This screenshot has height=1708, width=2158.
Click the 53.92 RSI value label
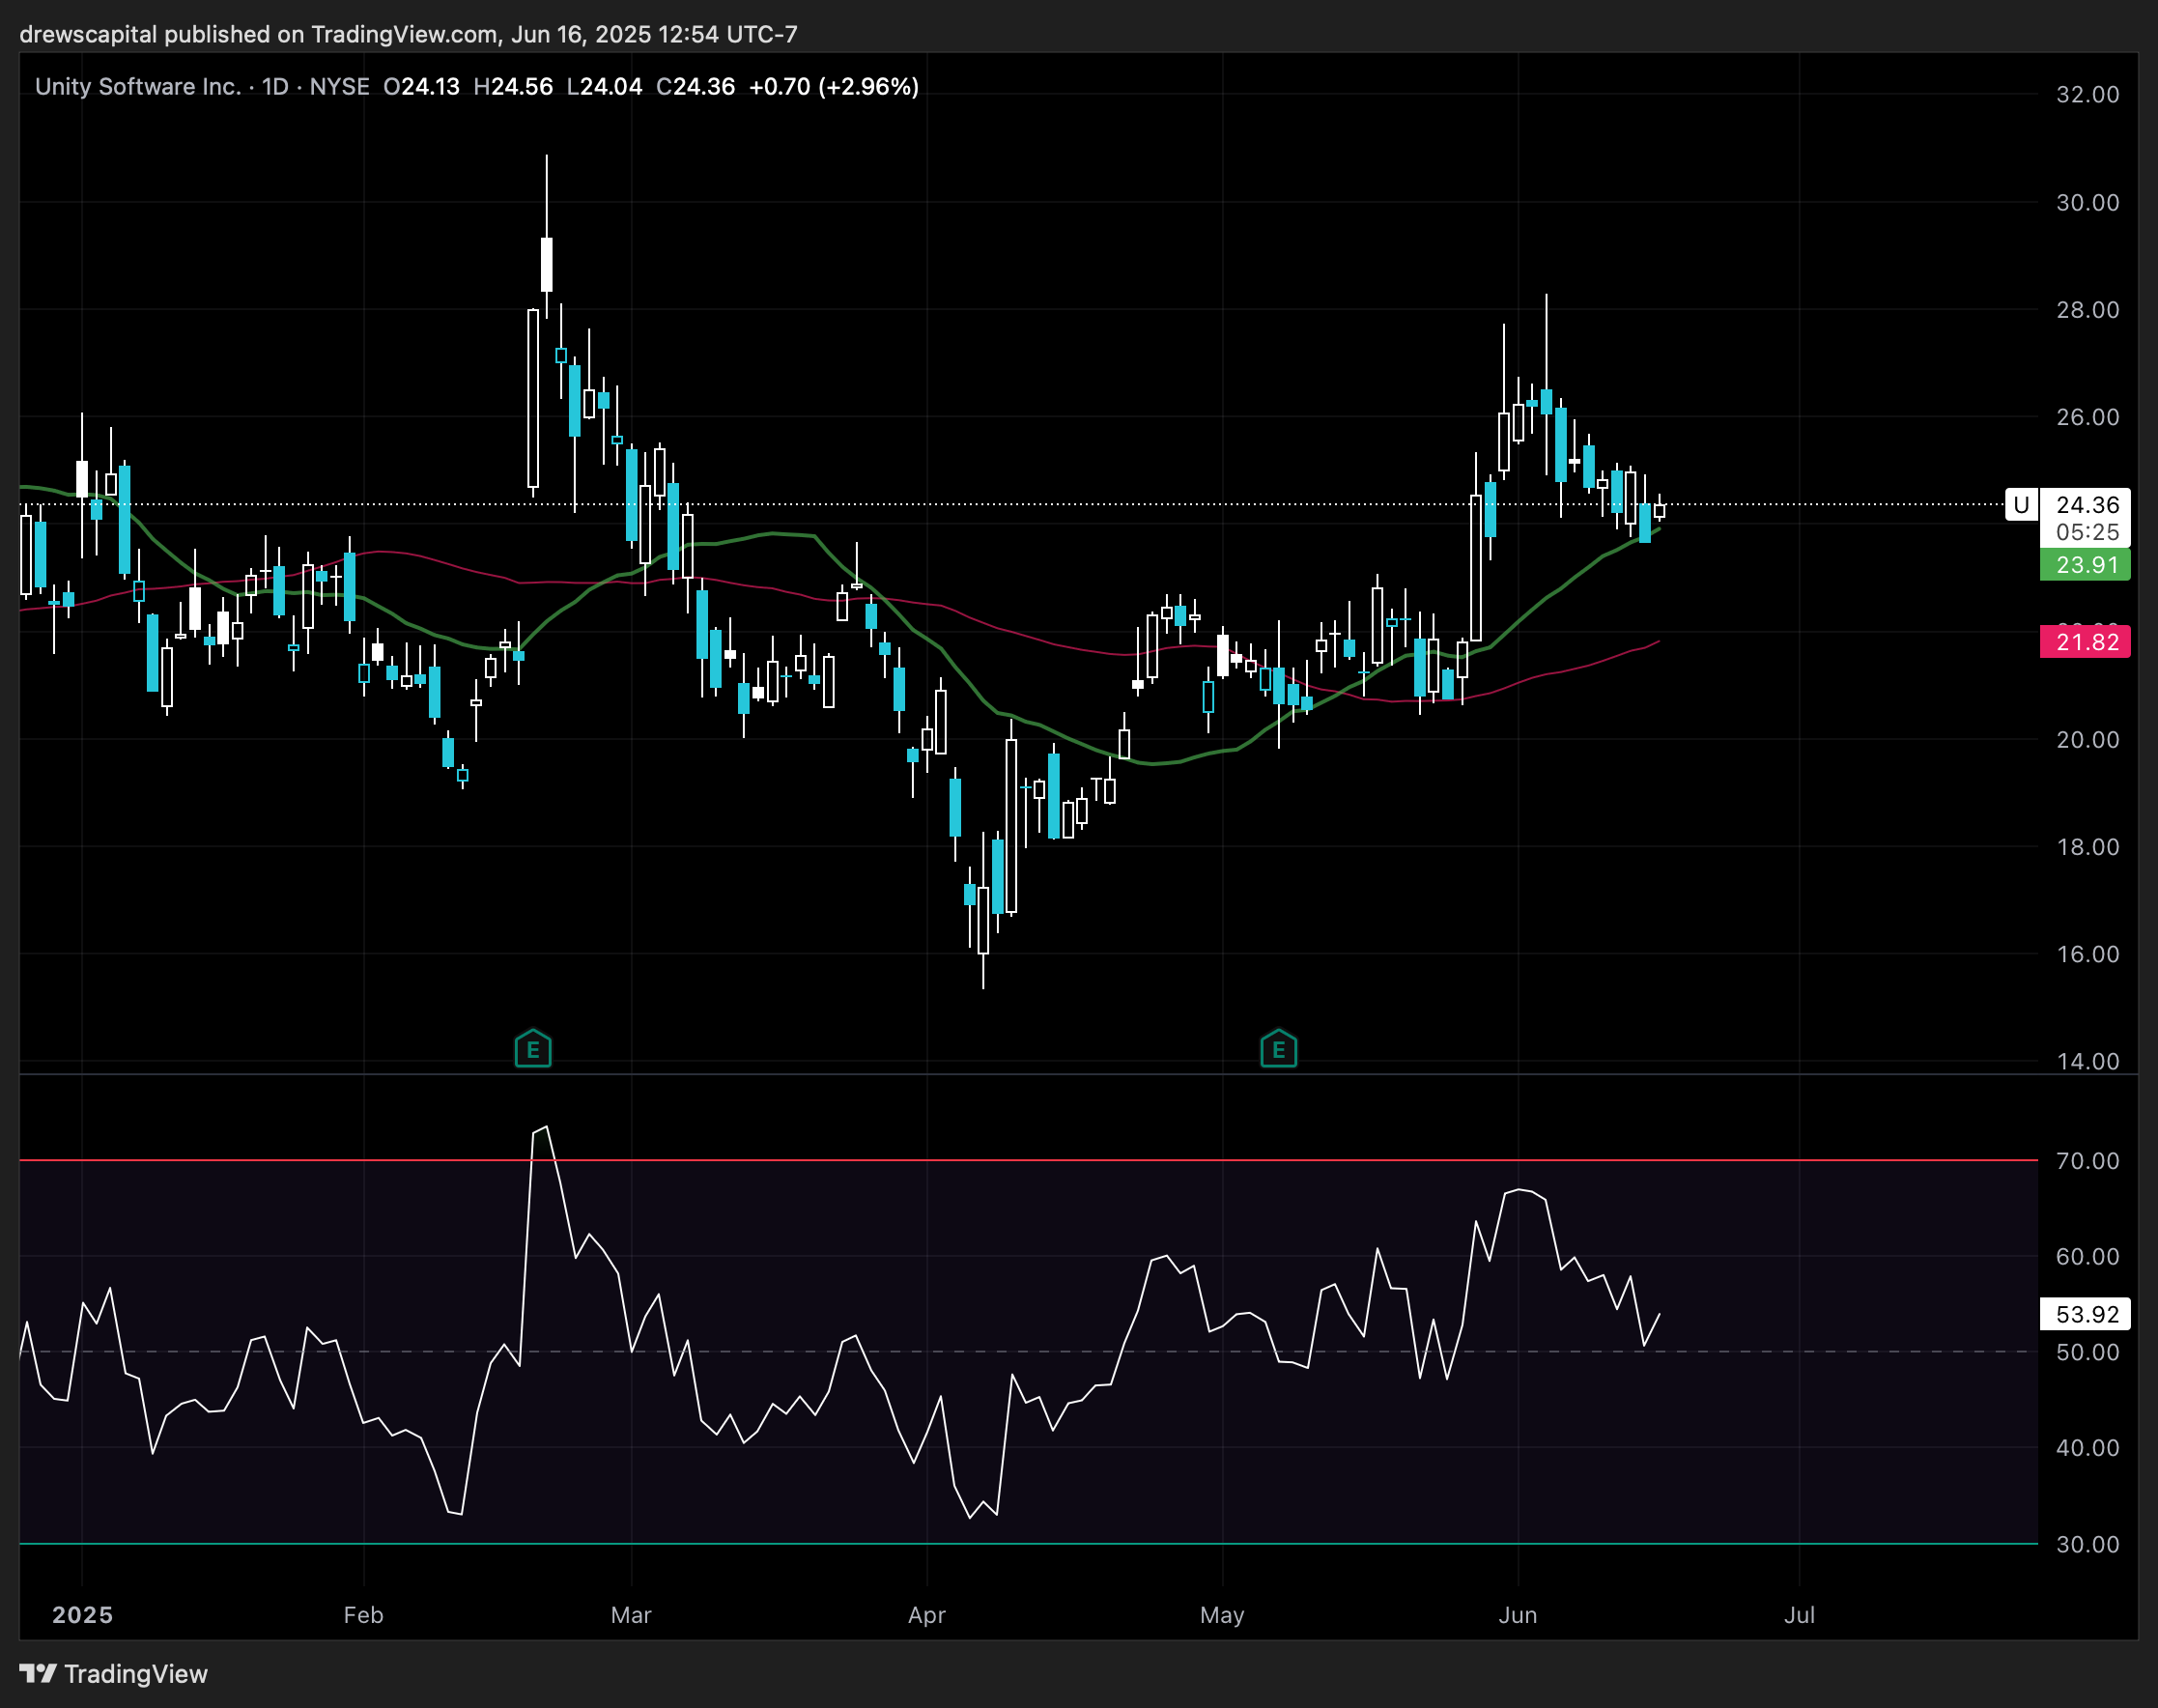click(2085, 1314)
